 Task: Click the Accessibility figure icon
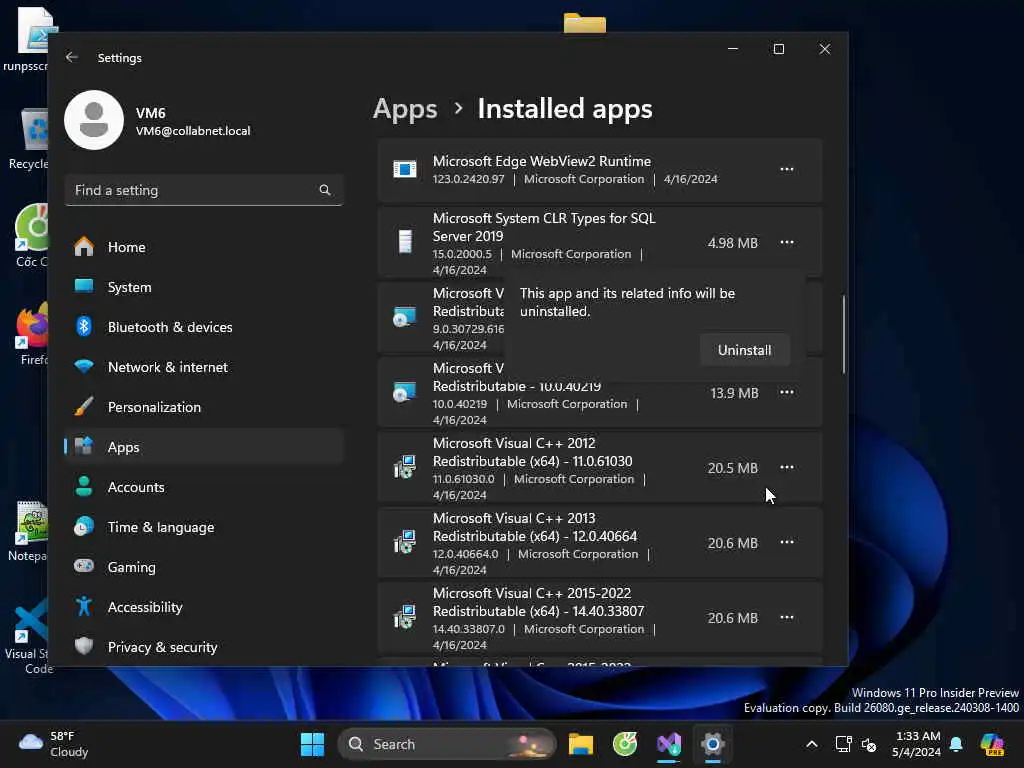[x=84, y=607]
